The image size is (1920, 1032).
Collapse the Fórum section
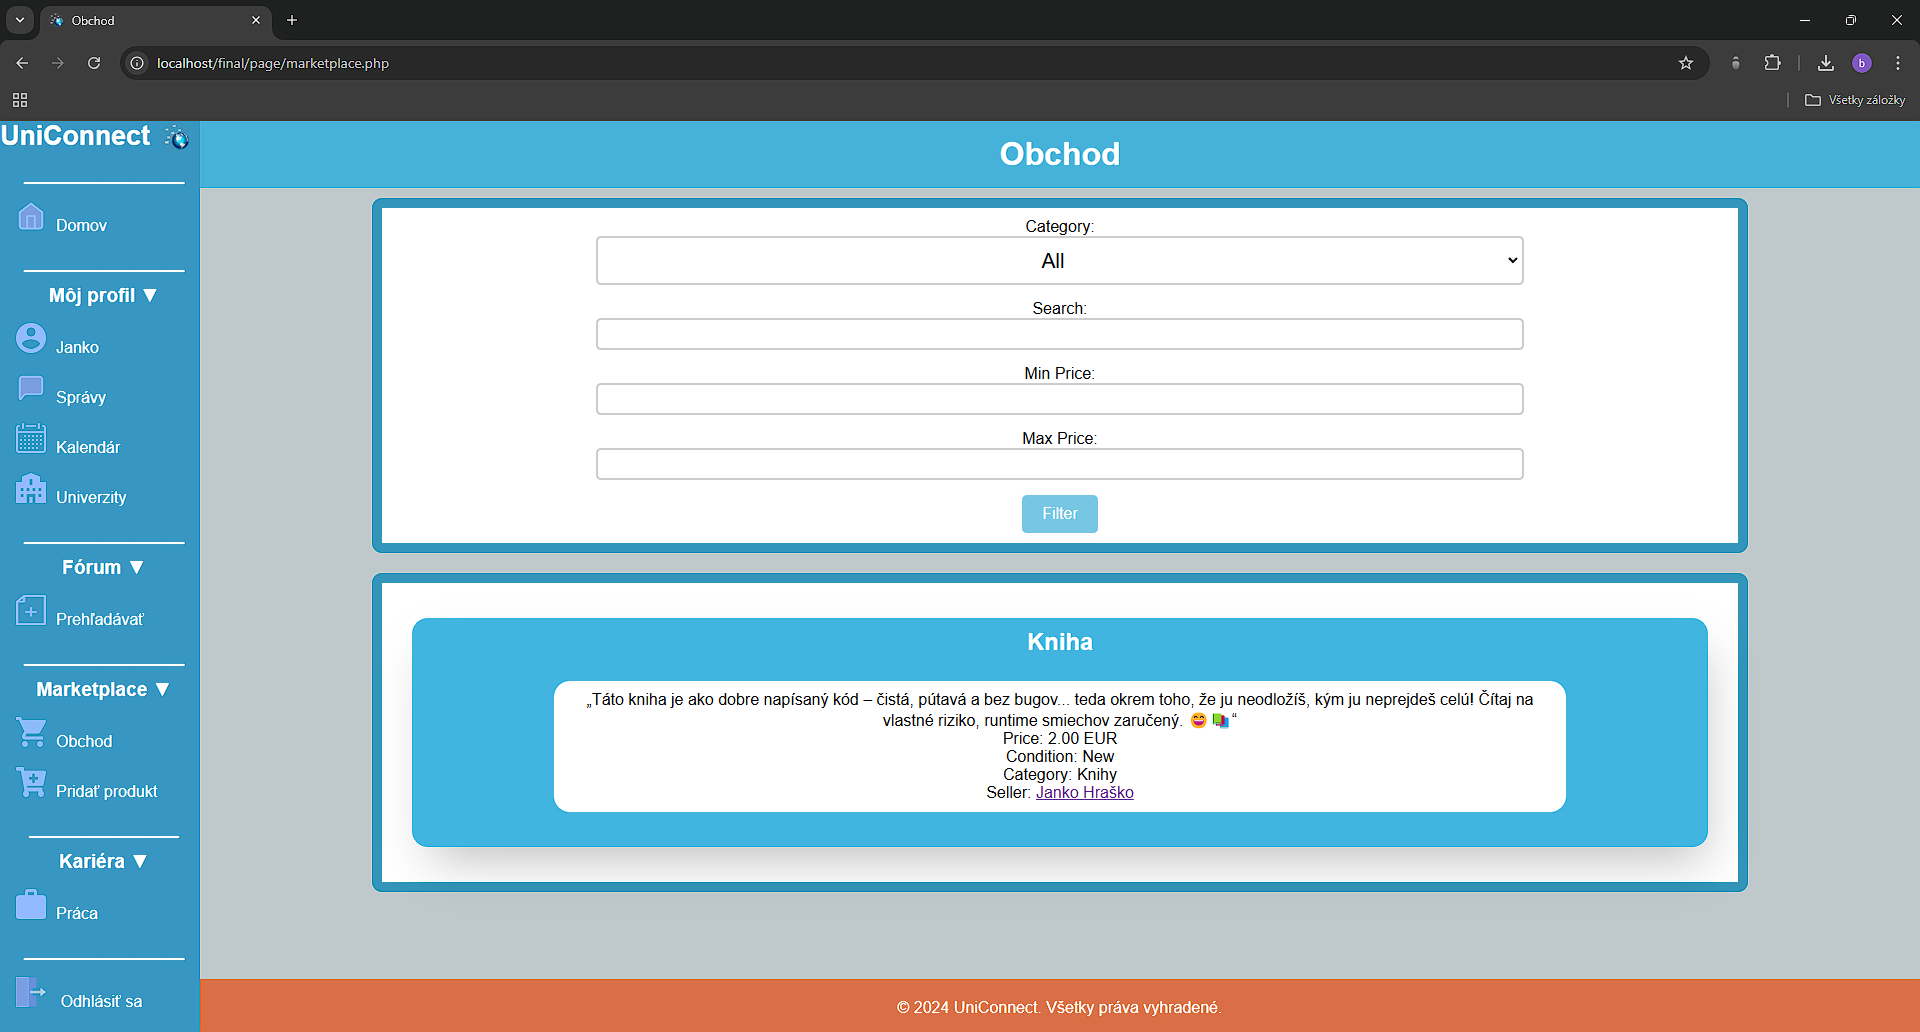click(103, 567)
